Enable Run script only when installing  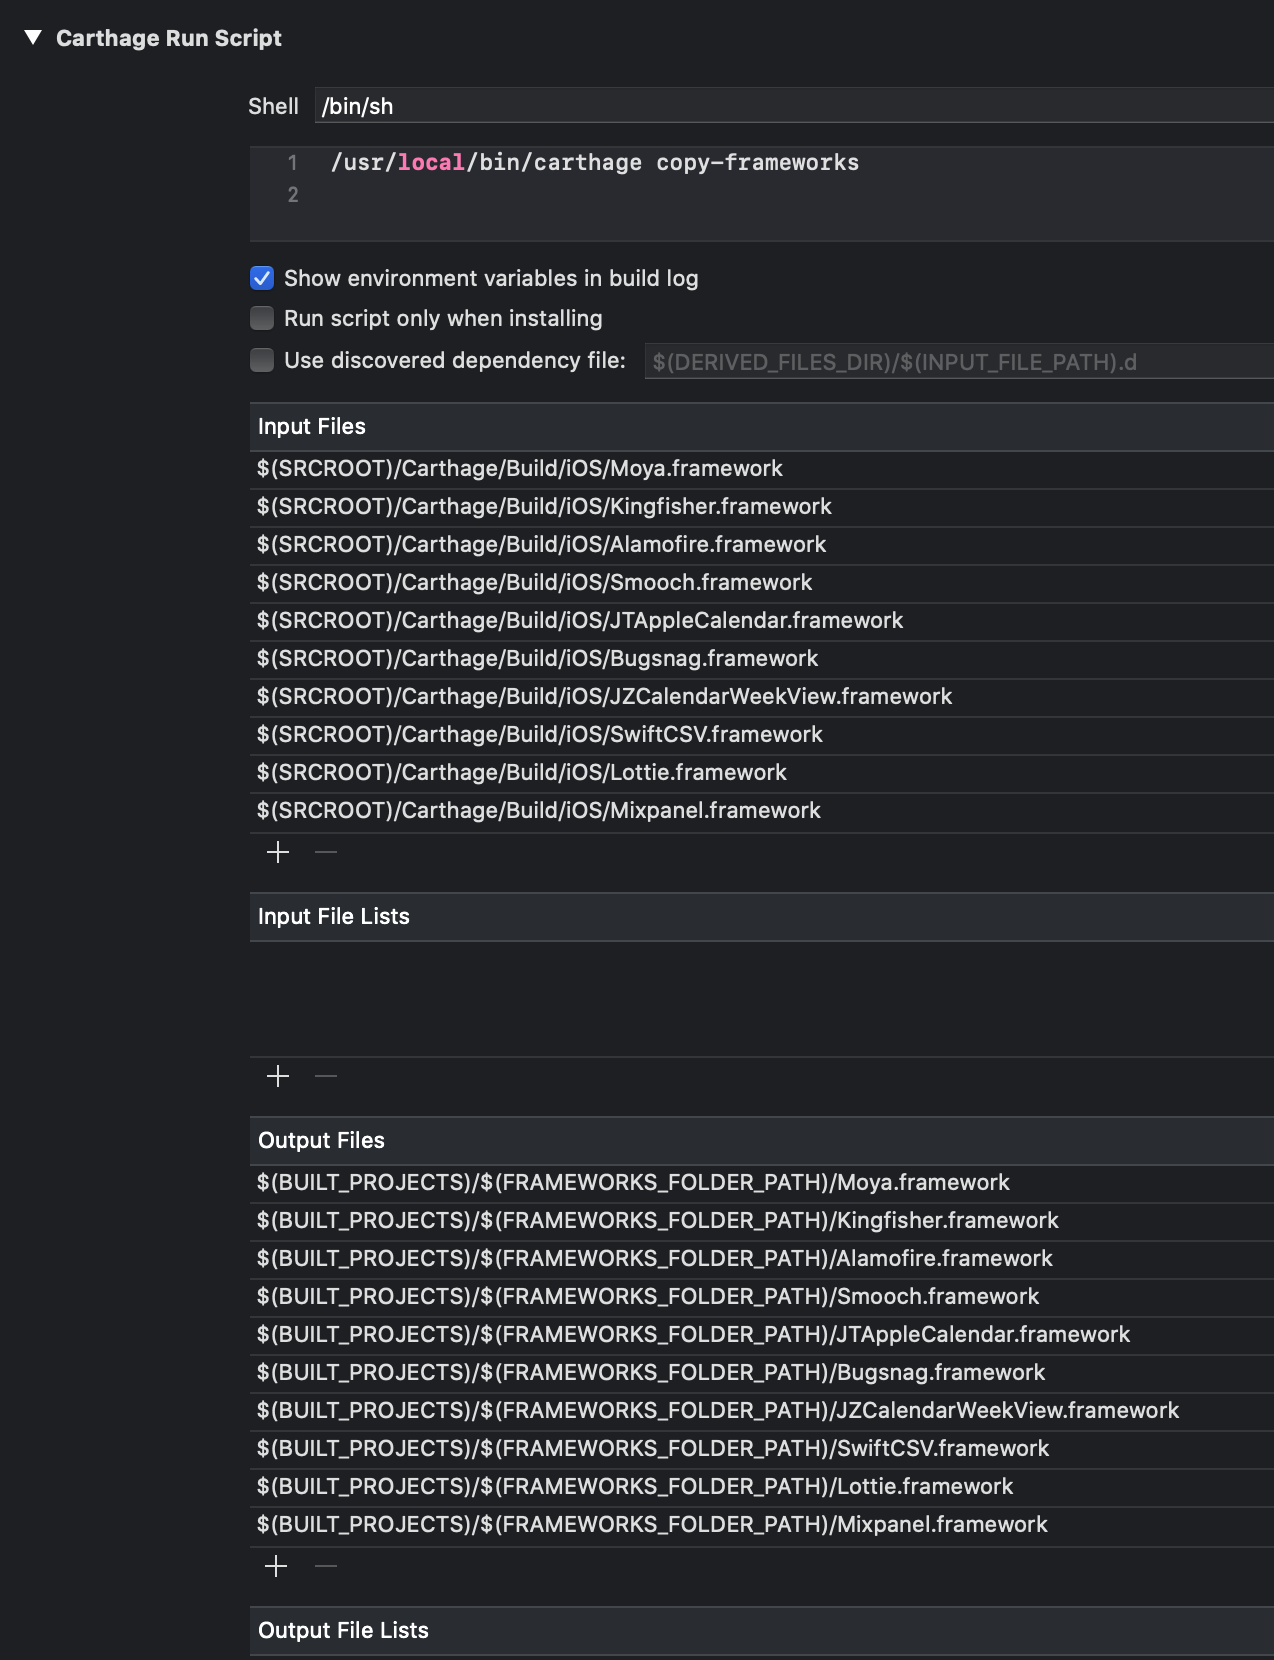tap(262, 318)
